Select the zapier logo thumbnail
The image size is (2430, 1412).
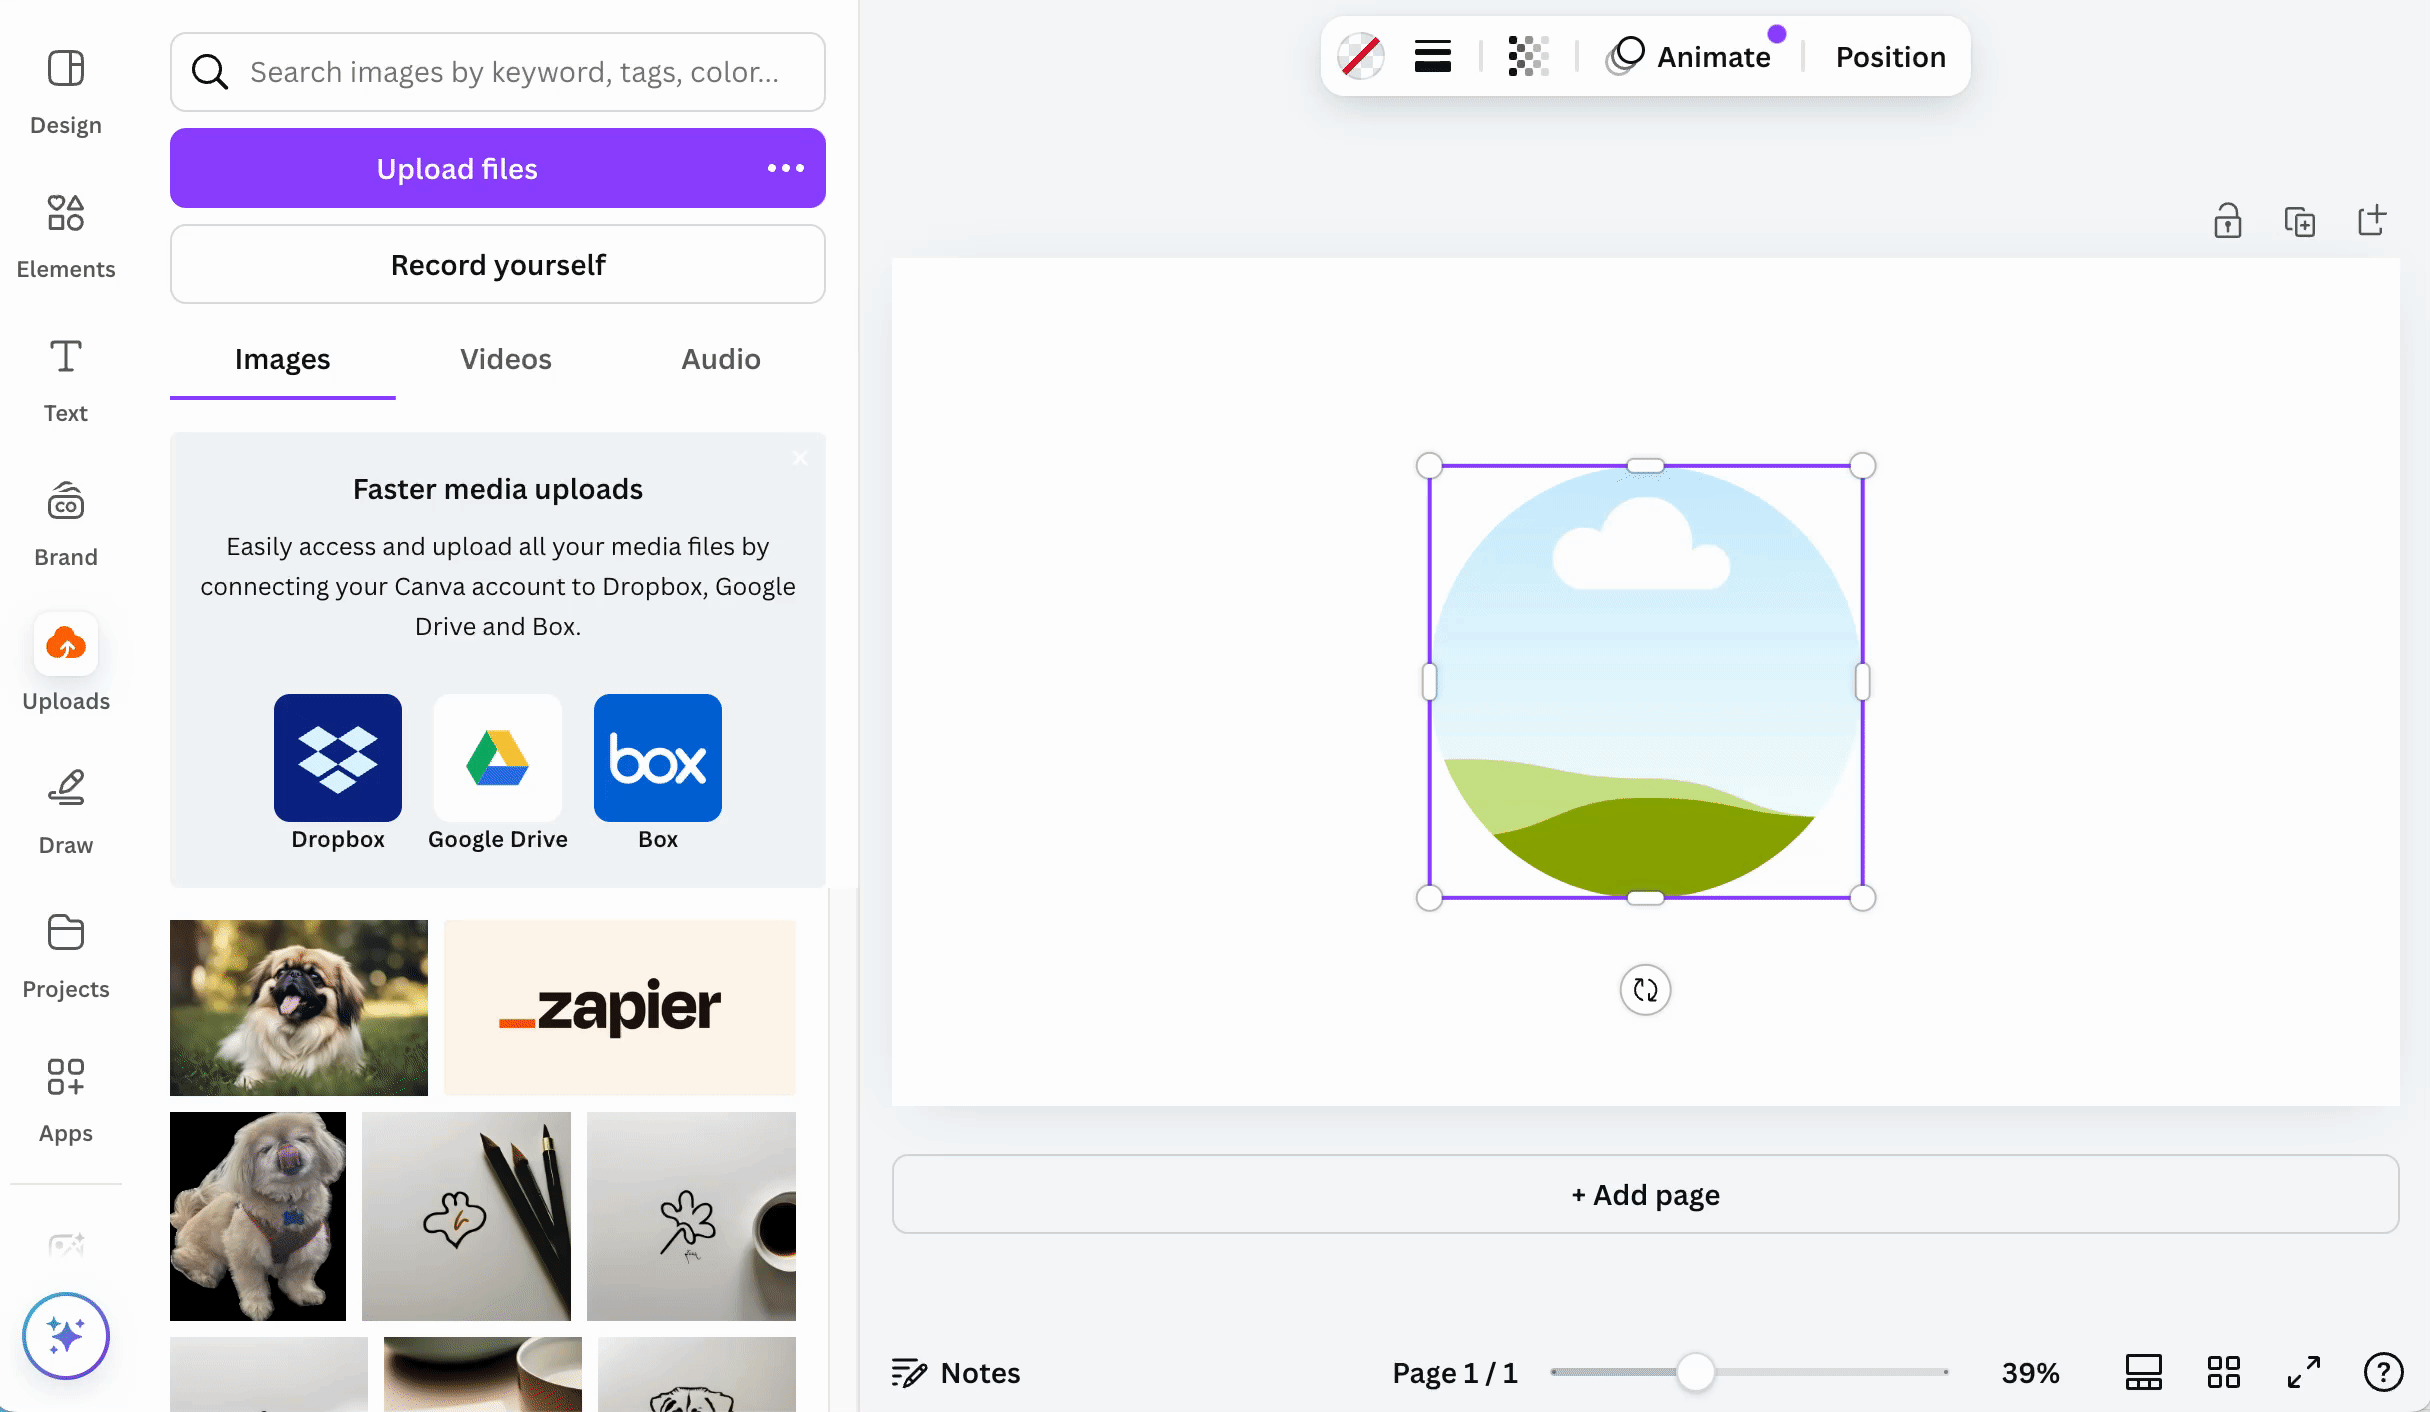pos(620,1008)
